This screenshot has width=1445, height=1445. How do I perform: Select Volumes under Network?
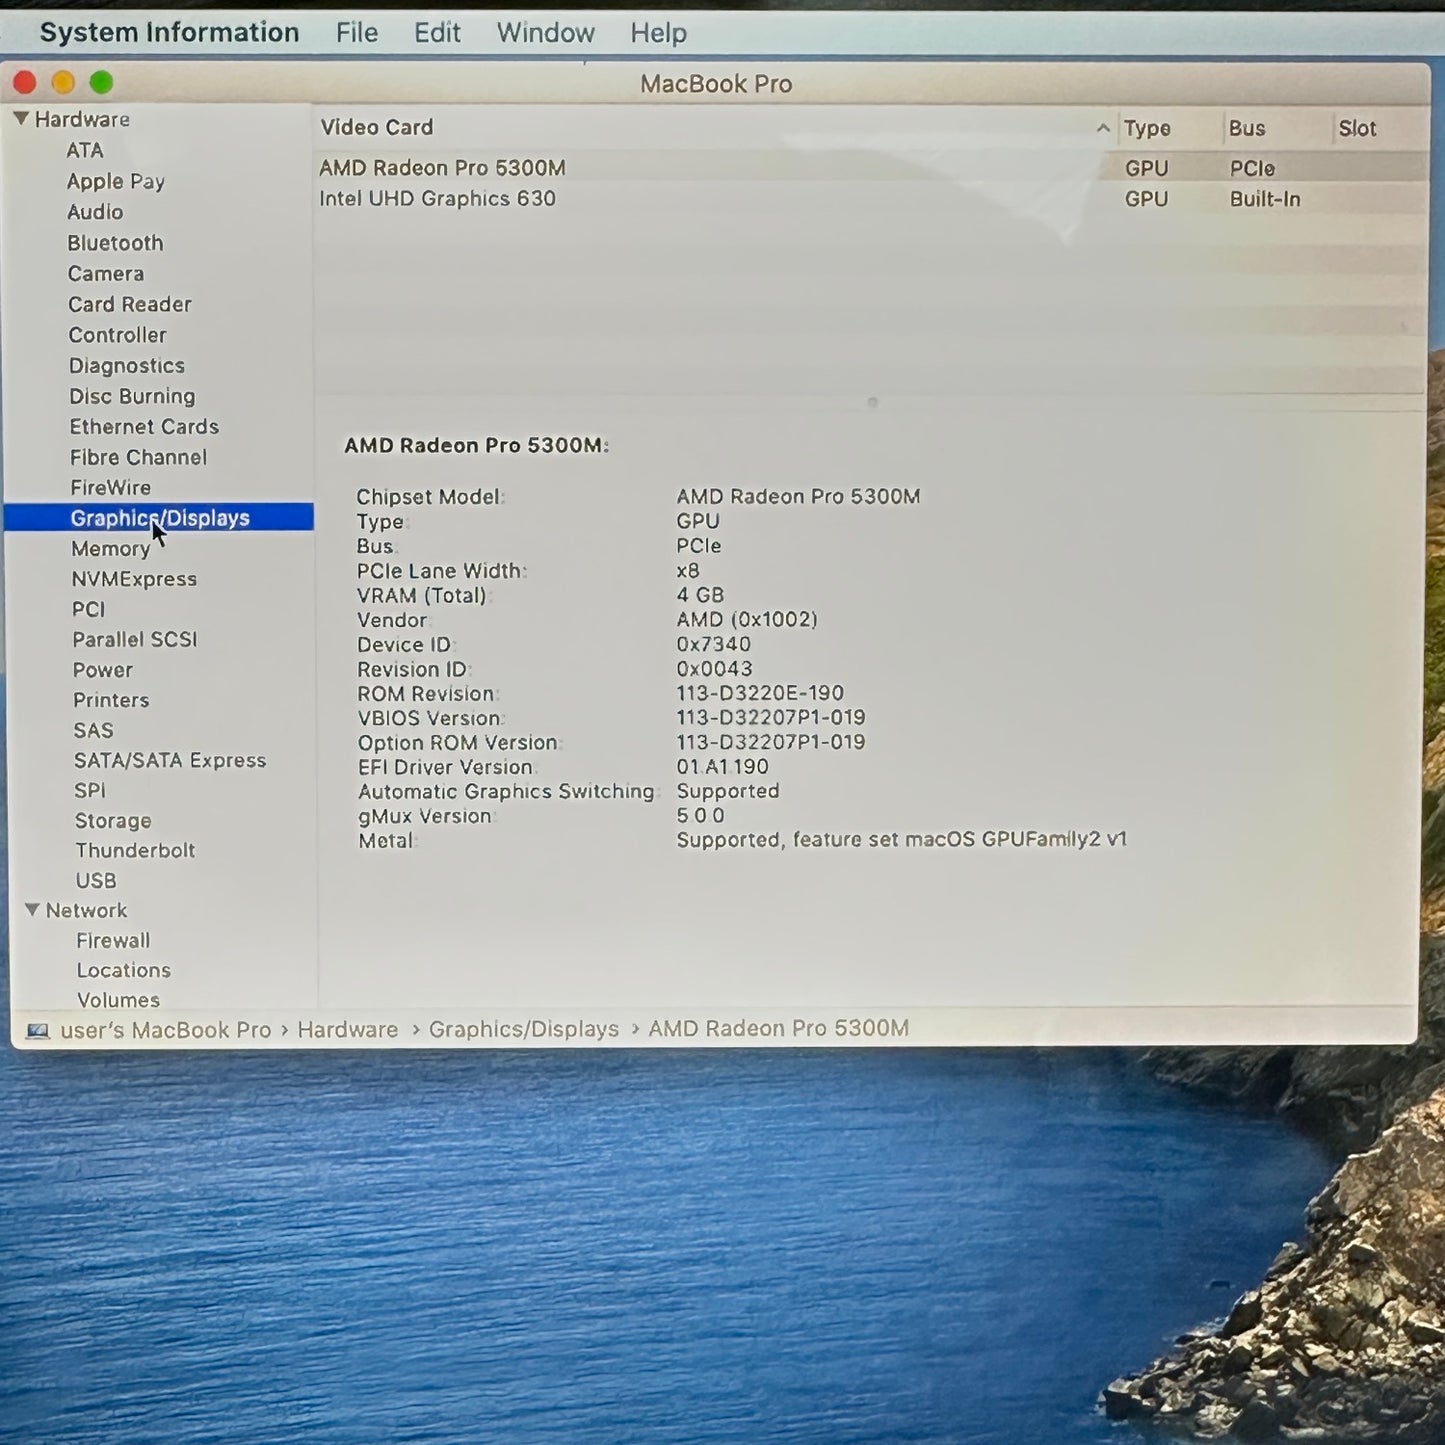point(118,1000)
